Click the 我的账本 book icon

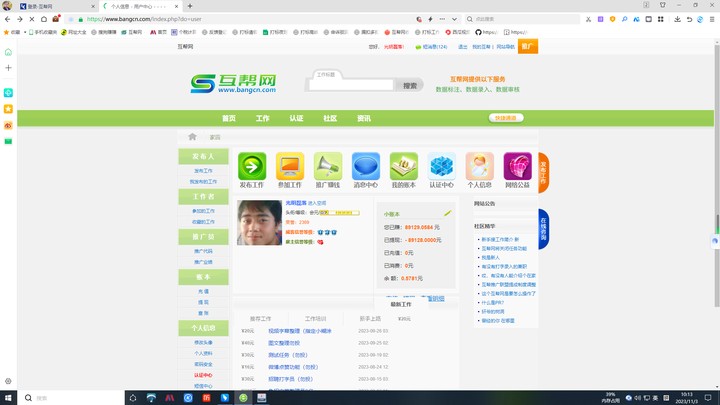404,166
